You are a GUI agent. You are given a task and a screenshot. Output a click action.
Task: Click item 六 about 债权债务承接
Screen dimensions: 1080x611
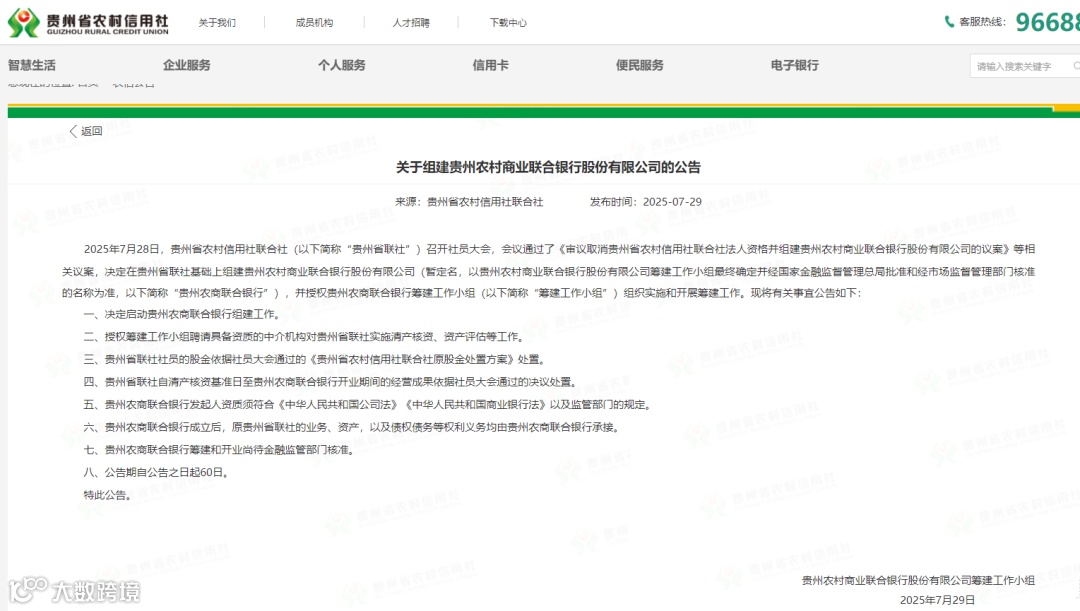(353, 428)
